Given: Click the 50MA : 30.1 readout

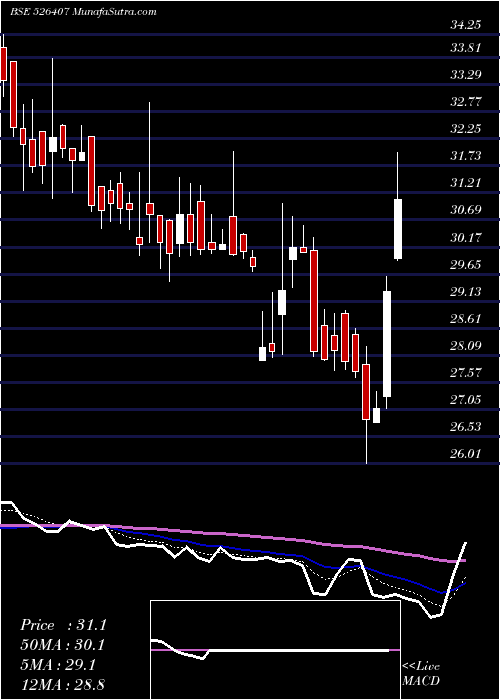Looking at the screenshot, I should [x=62, y=645].
